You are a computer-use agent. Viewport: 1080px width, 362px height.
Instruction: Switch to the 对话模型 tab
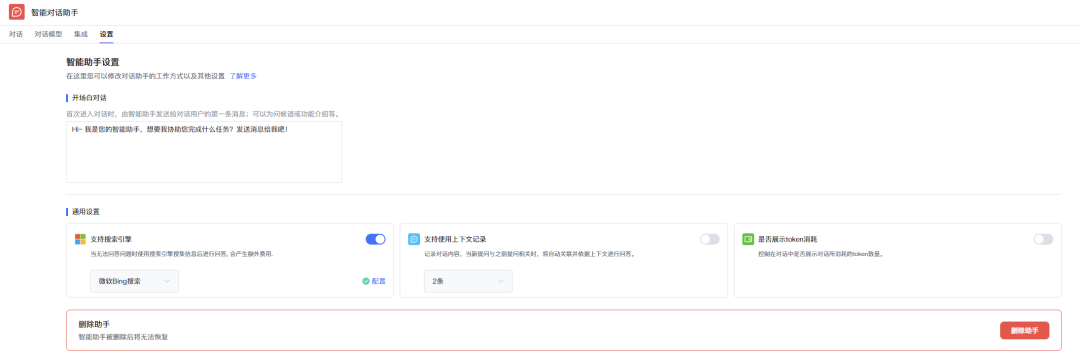(x=48, y=34)
